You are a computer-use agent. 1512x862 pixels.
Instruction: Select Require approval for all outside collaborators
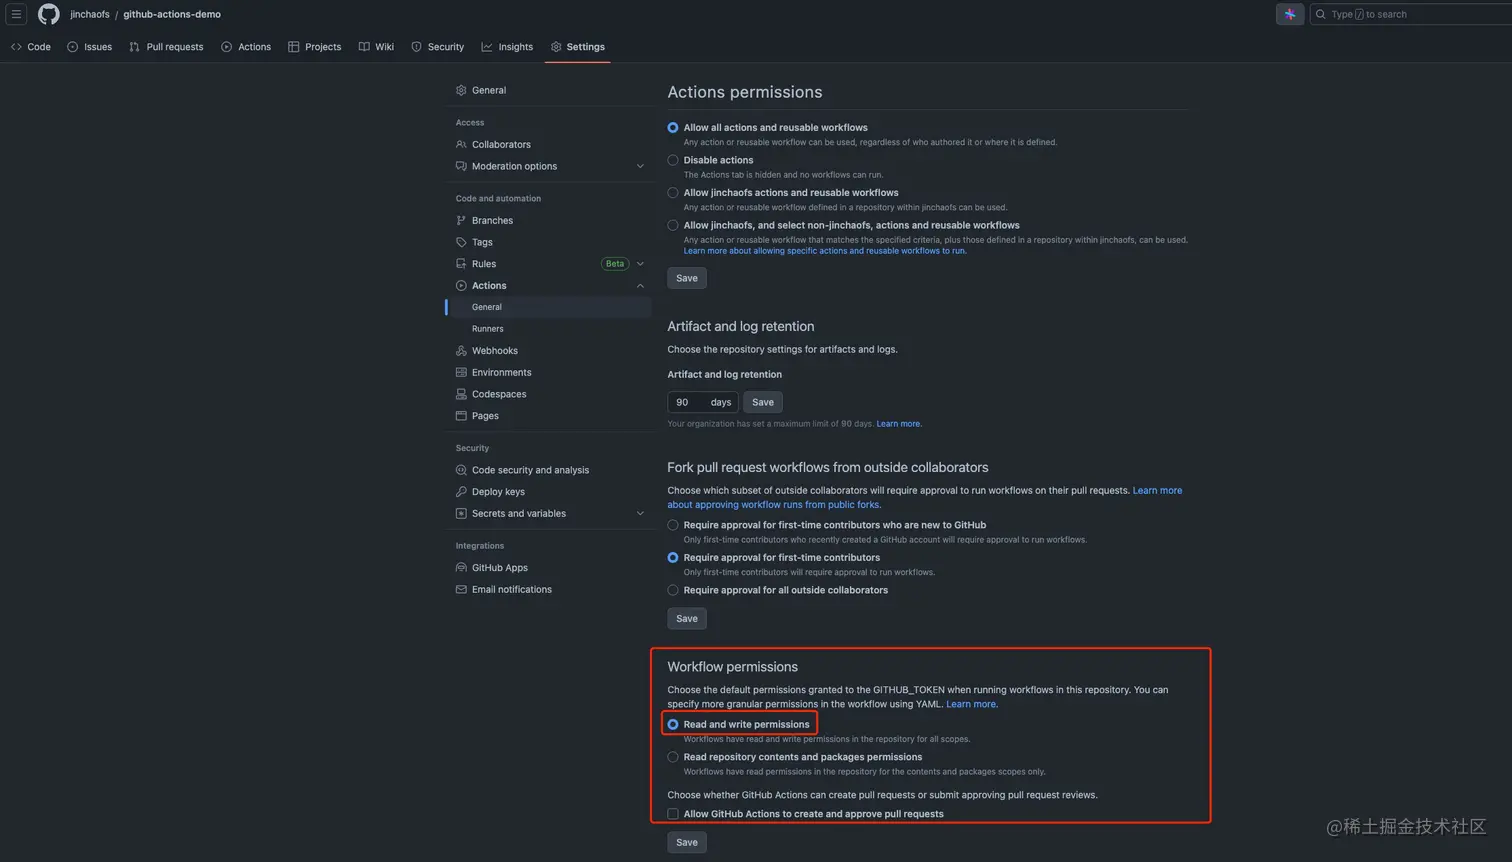click(x=673, y=590)
